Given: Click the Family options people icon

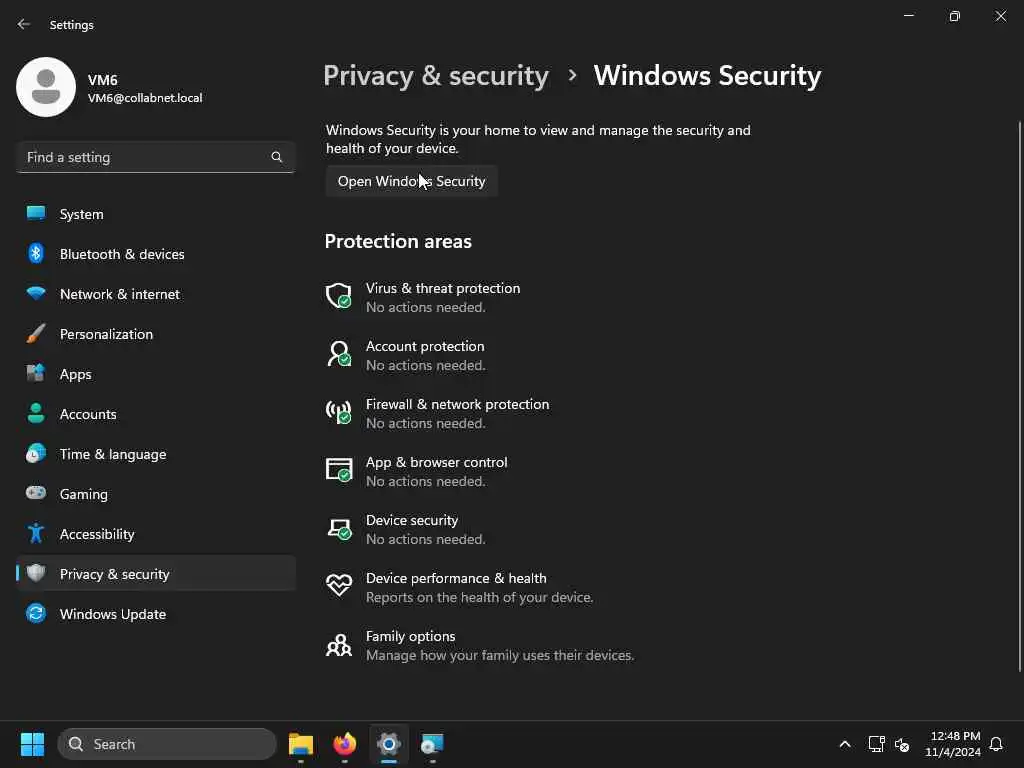Looking at the screenshot, I should [x=339, y=645].
